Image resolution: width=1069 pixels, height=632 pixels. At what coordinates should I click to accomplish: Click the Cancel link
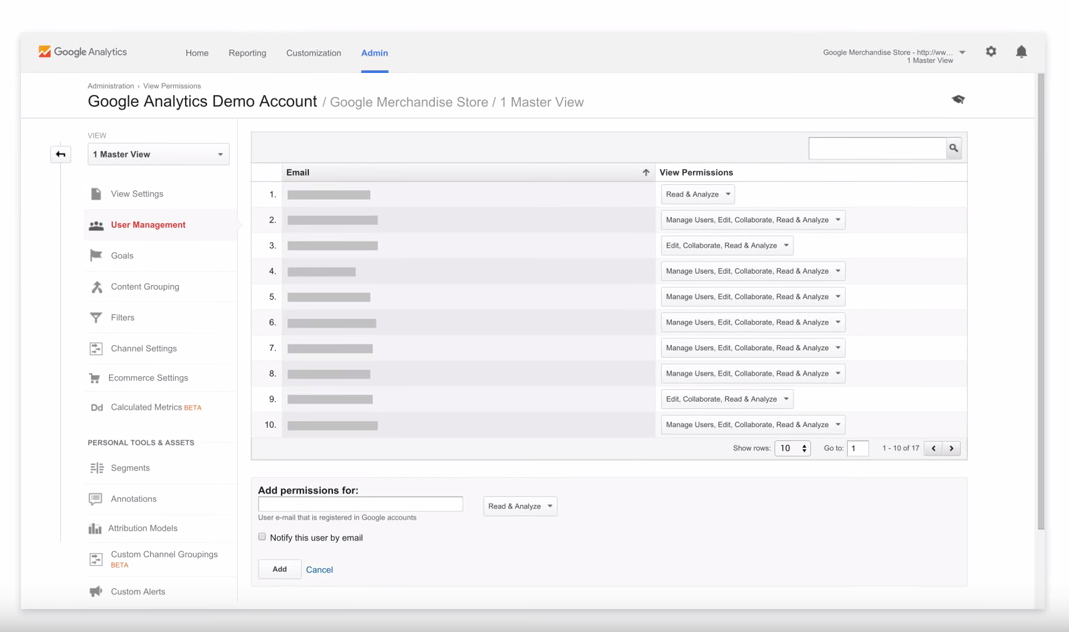[x=319, y=570]
